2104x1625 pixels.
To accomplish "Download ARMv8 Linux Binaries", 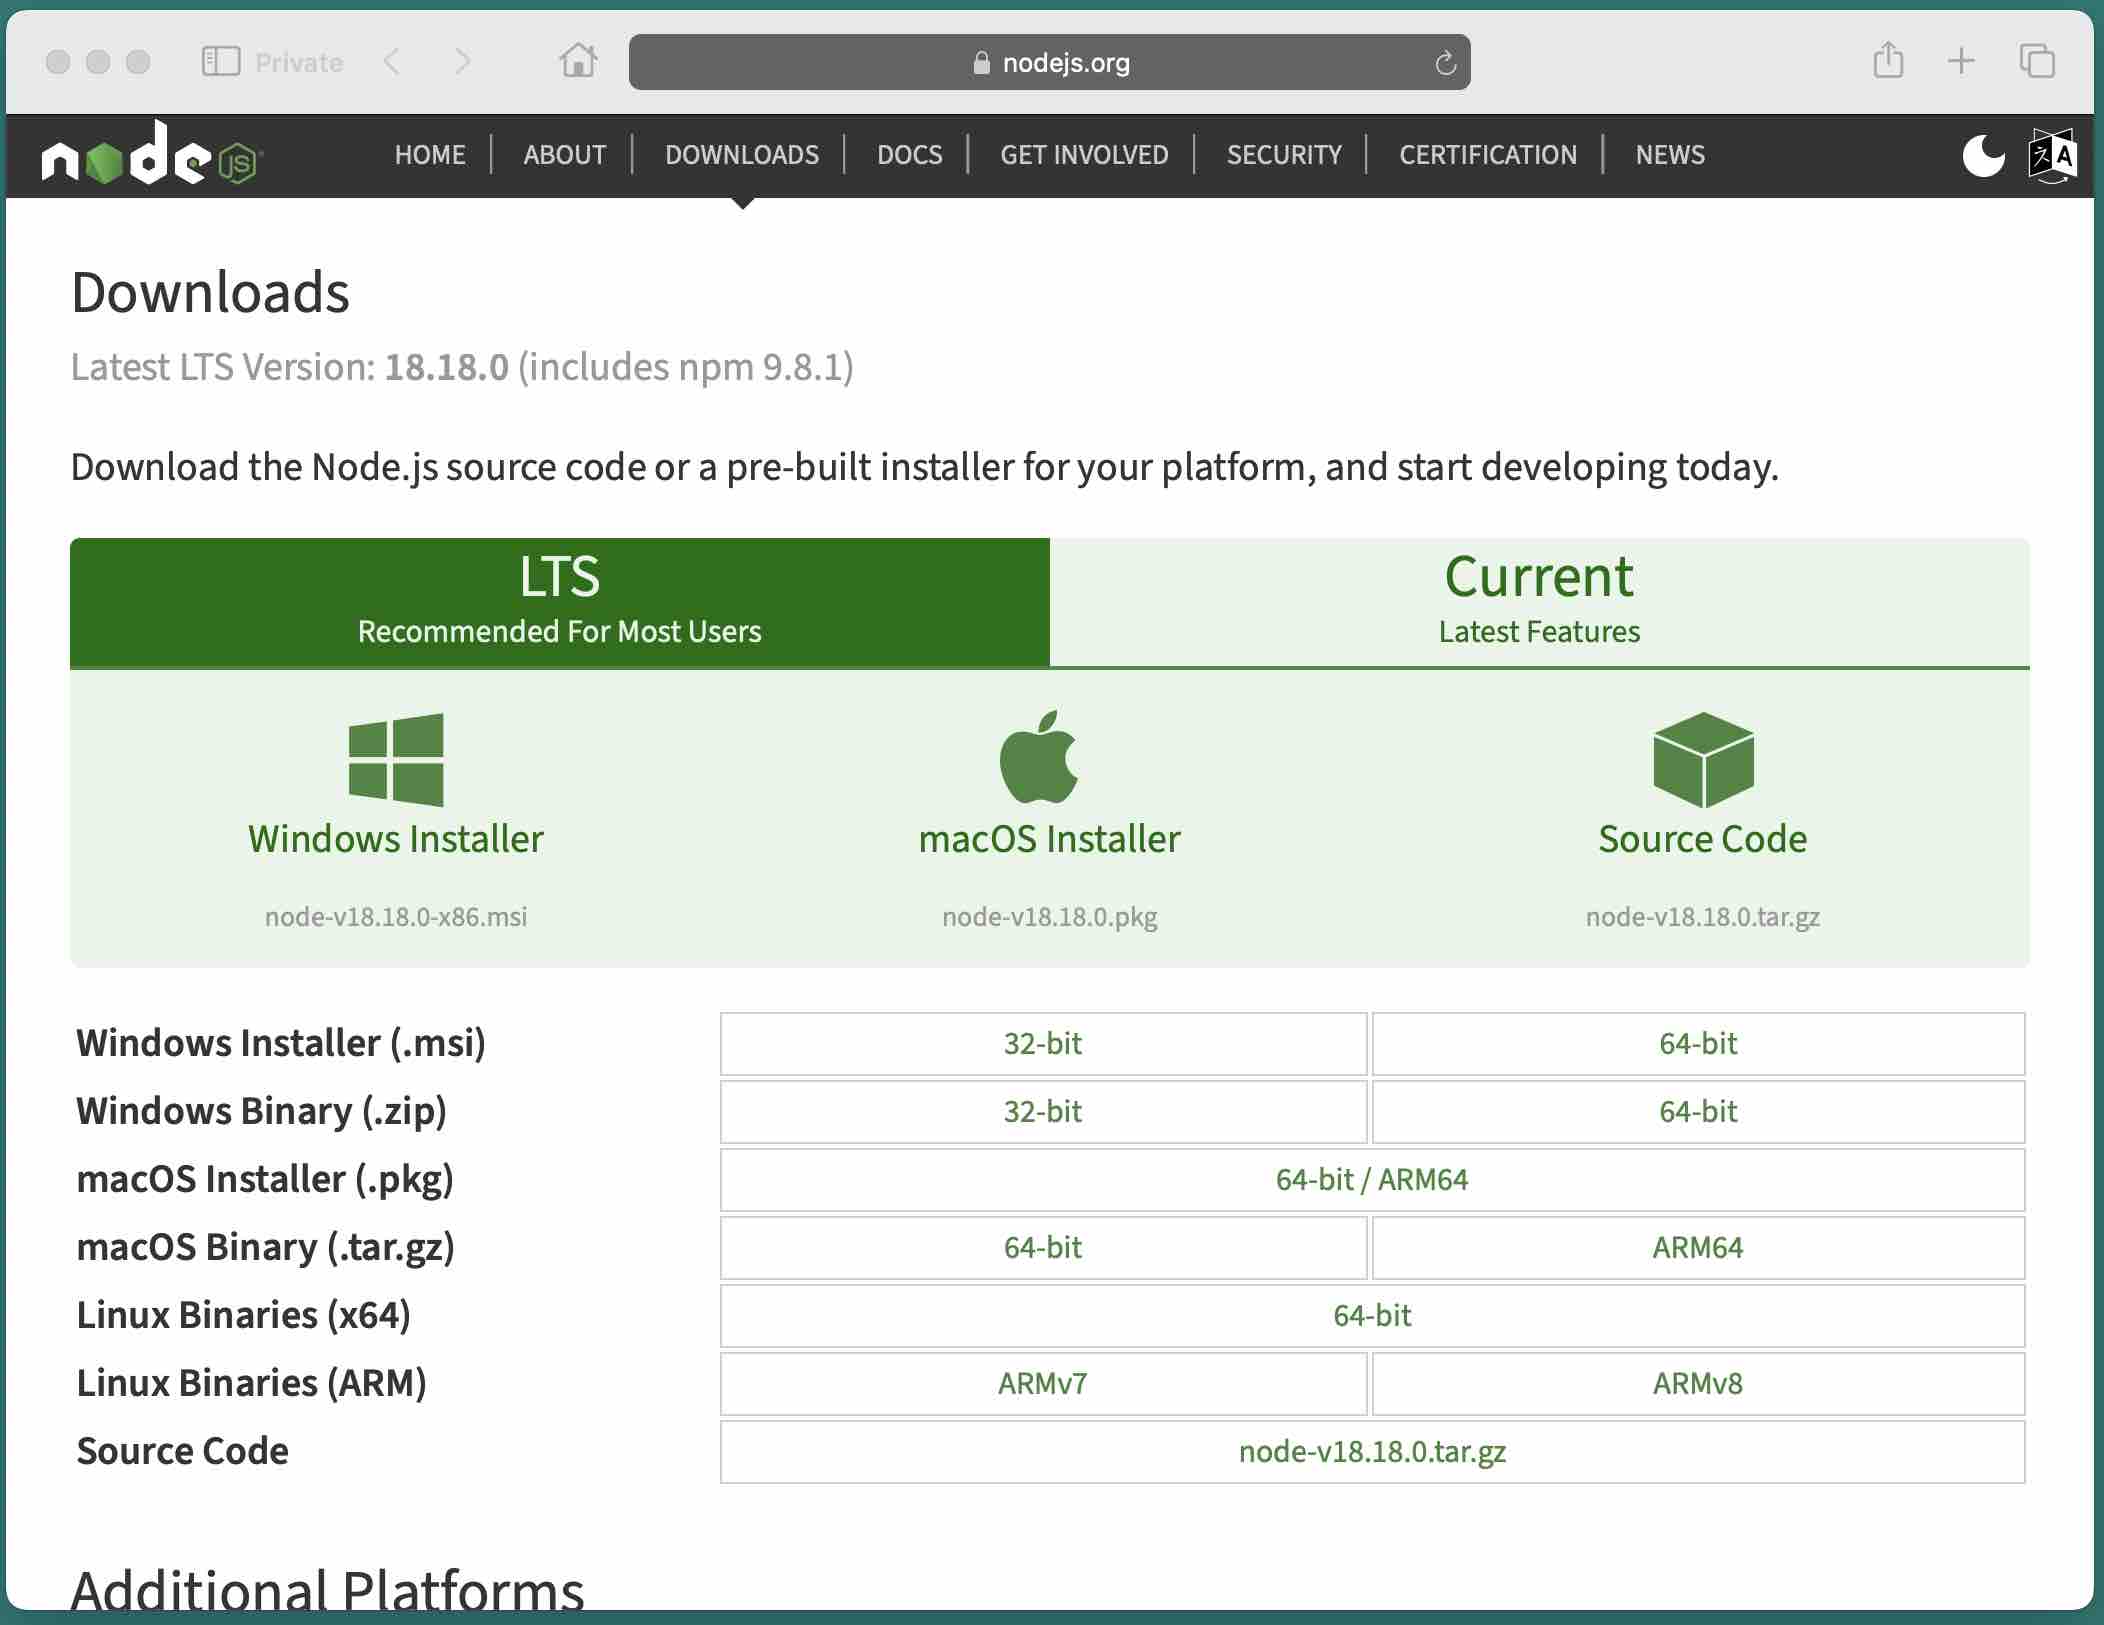I will (1698, 1384).
